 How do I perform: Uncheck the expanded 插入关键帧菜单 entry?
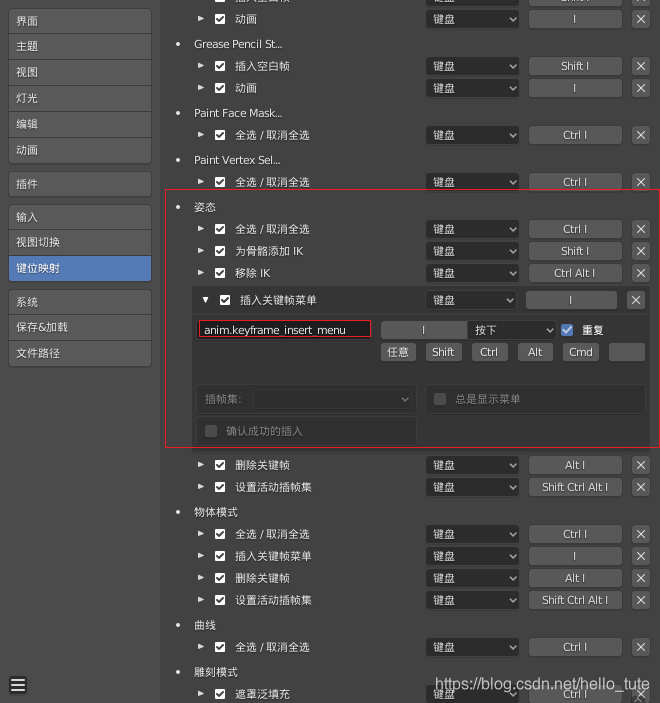pos(225,300)
